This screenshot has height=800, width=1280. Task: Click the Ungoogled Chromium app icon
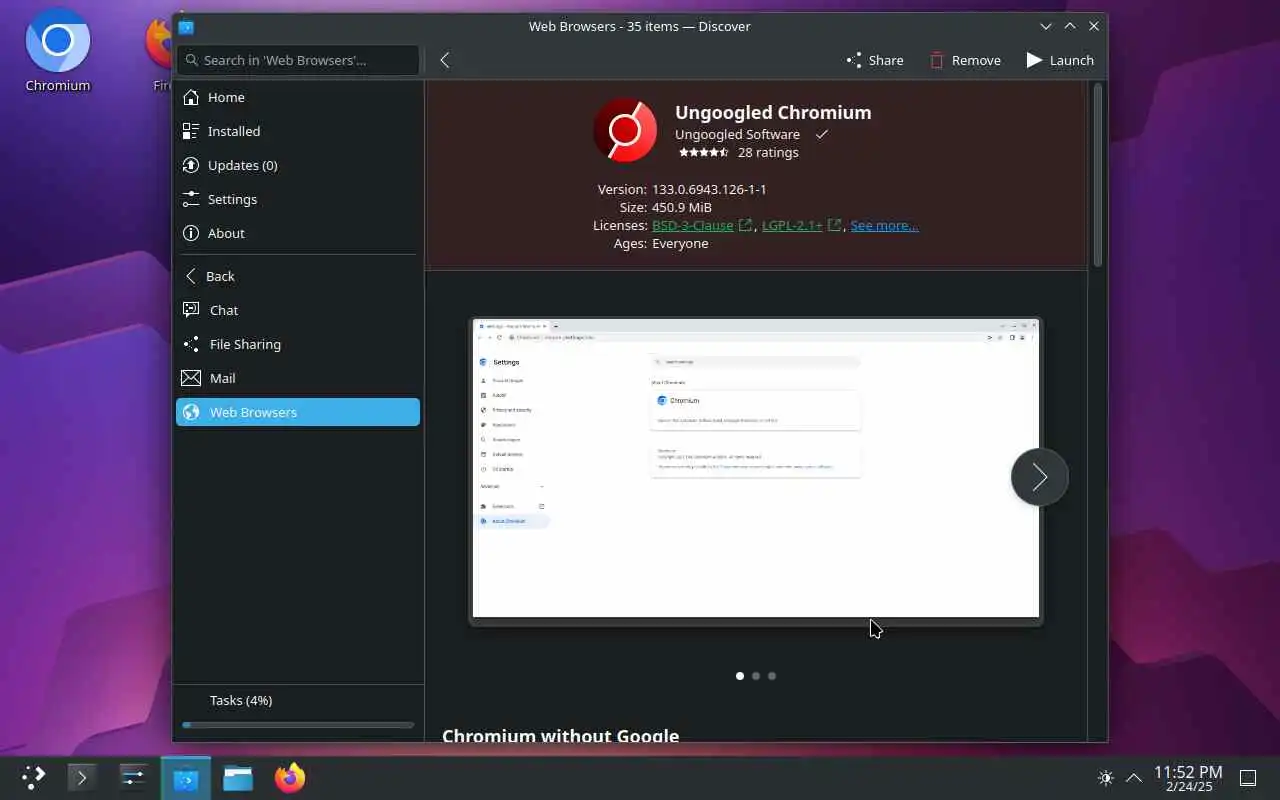point(625,130)
